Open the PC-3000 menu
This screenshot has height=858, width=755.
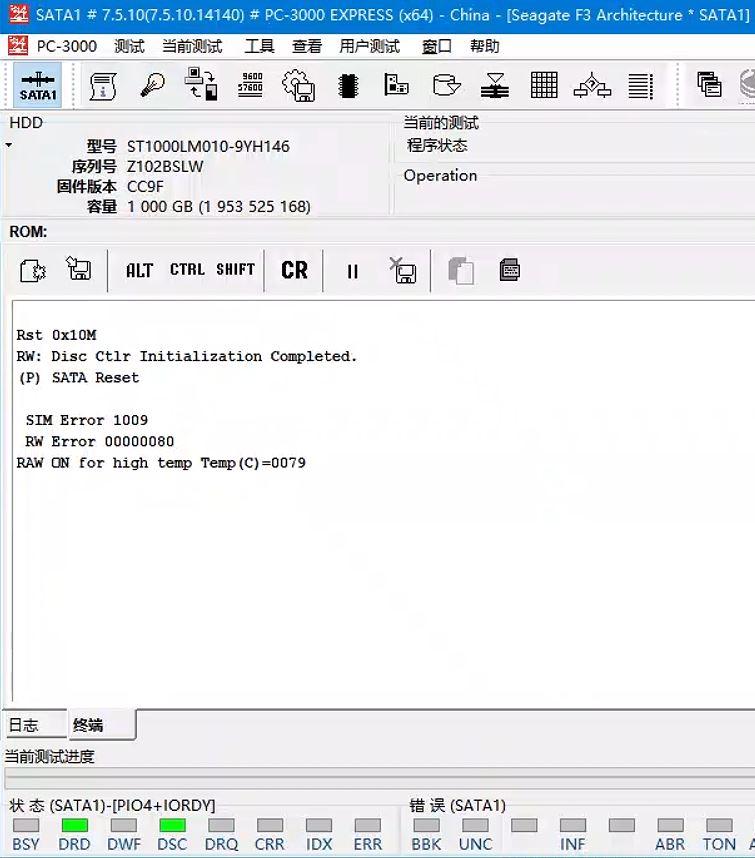[x=66, y=47]
